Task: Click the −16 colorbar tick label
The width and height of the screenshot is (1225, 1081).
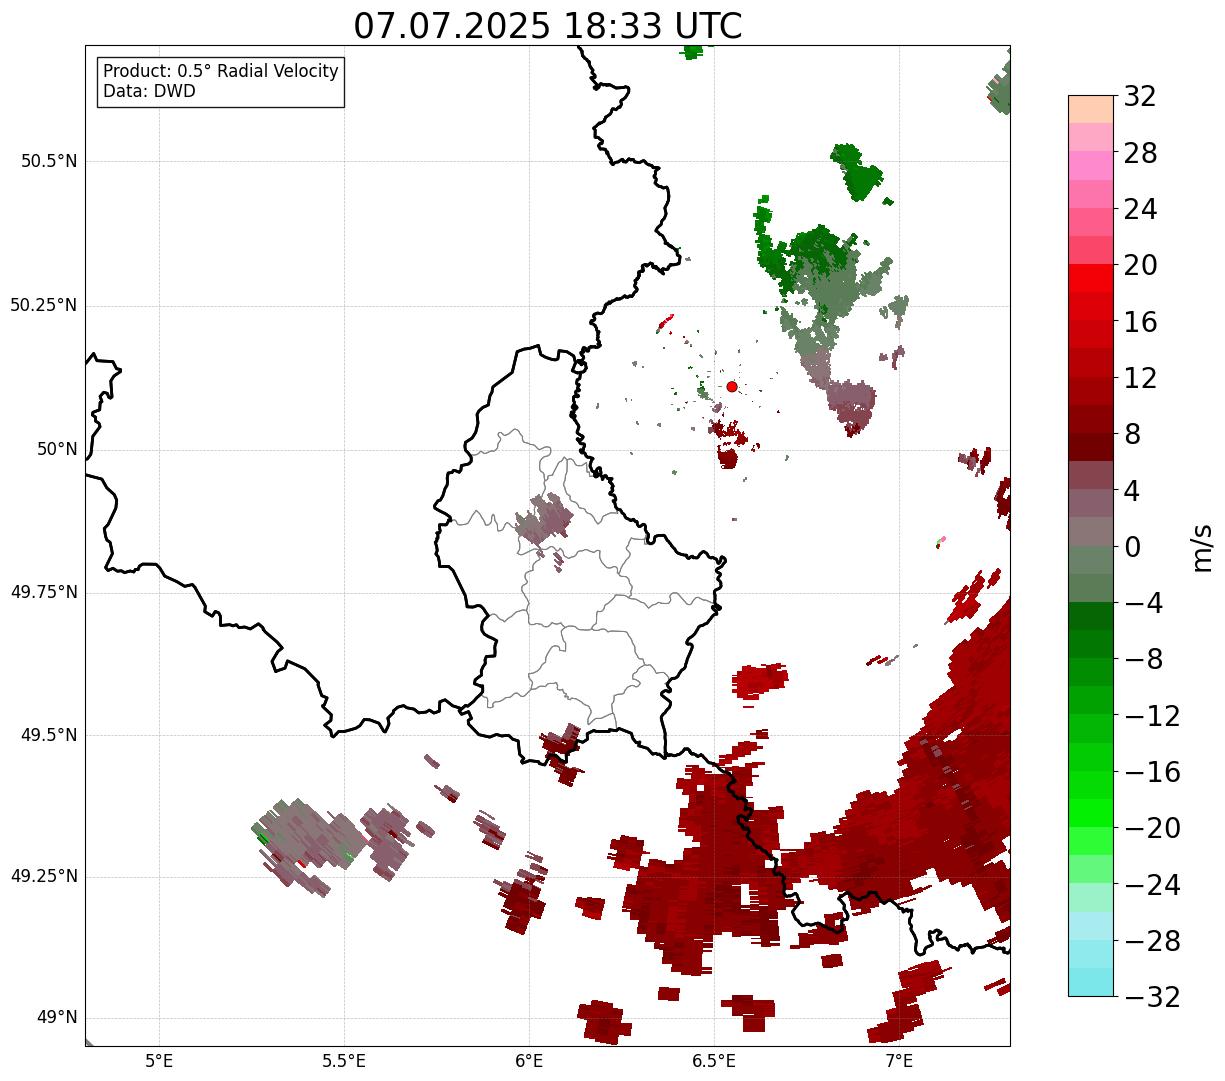Action: (x=1152, y=772)
